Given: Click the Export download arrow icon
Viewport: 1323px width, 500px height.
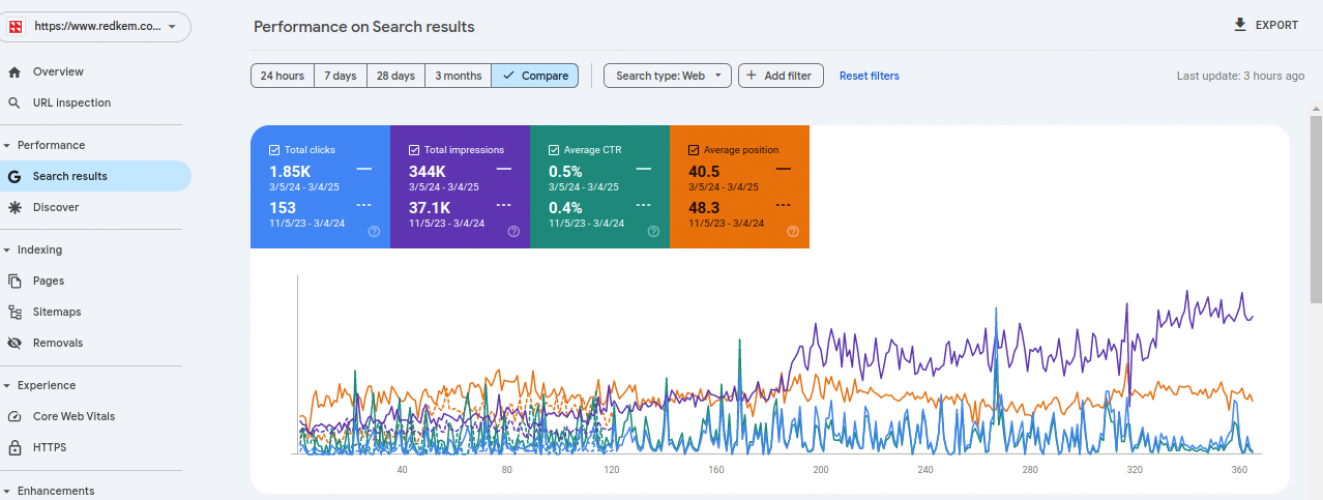Looking at the screenshot, I should [1240, 25].
